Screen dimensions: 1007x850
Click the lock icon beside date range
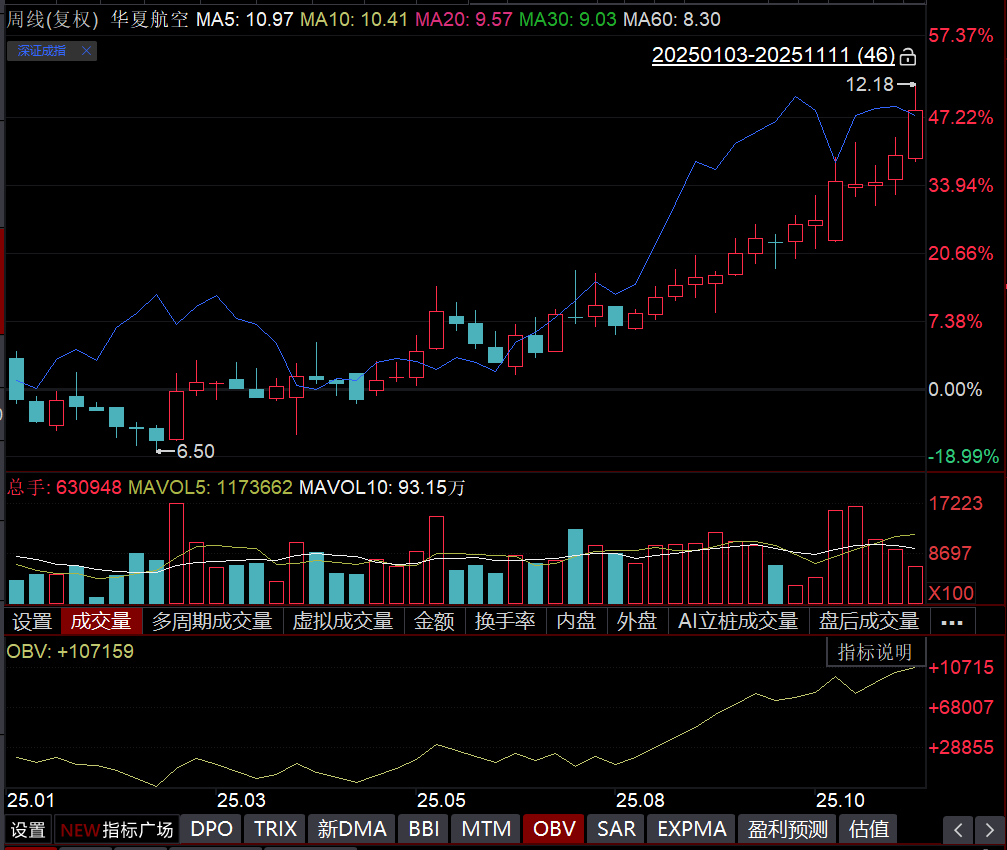click(x=908, y=56)
